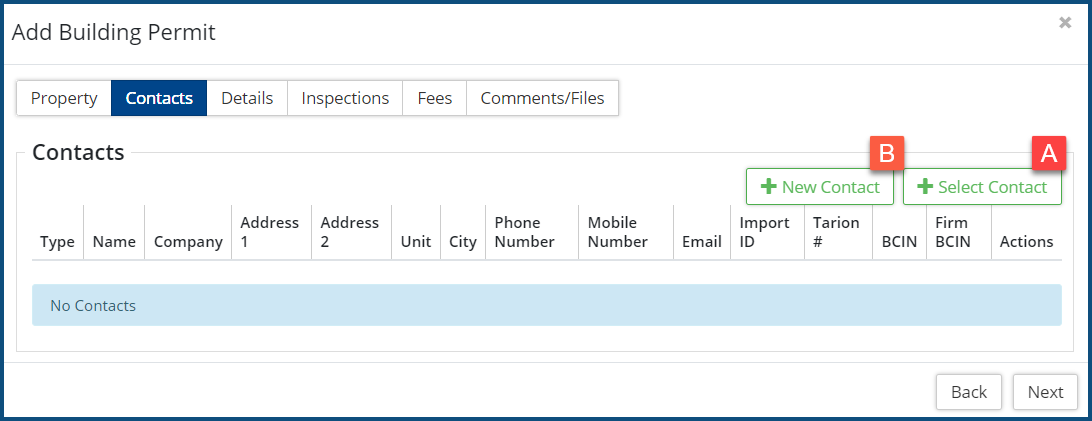
Task: Click the plus icon on New Contact
Action: tap(769, 187)
